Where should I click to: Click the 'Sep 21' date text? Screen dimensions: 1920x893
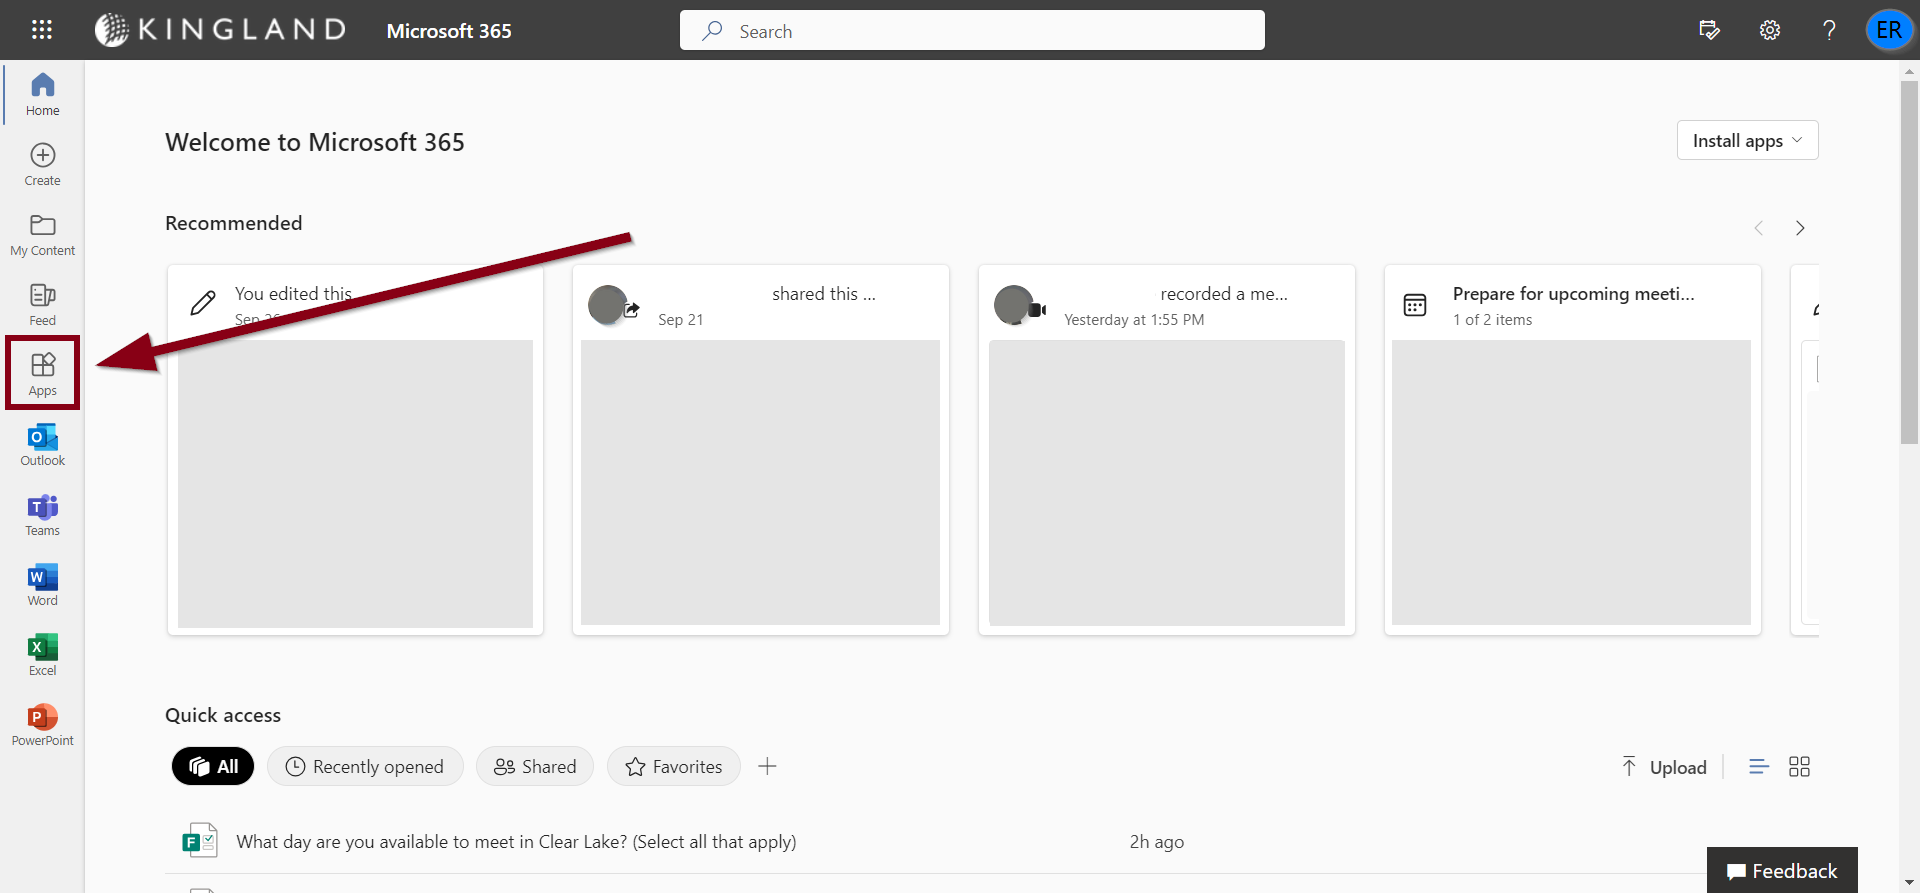coord(681,320)
